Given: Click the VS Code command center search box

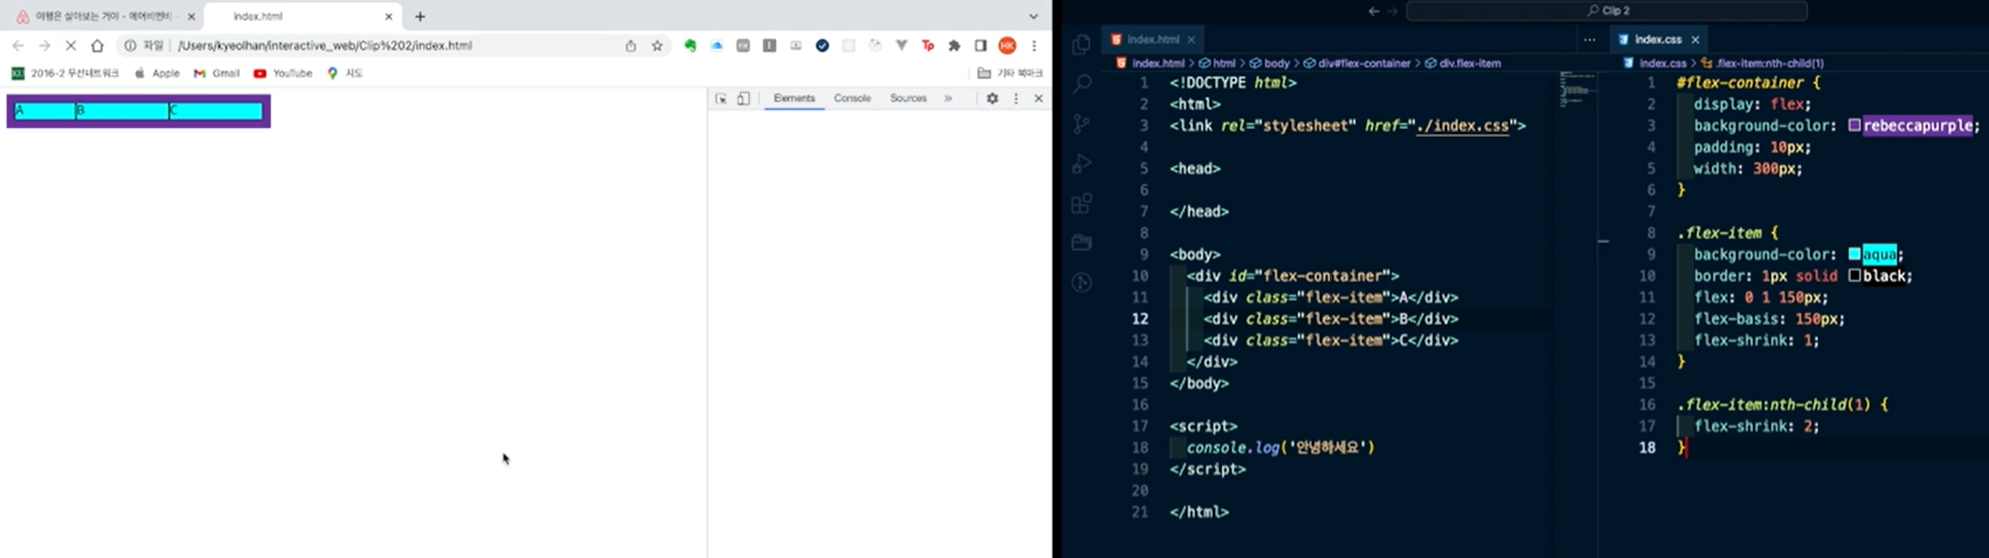Looking at the screenshot, I should point(1607,11).
